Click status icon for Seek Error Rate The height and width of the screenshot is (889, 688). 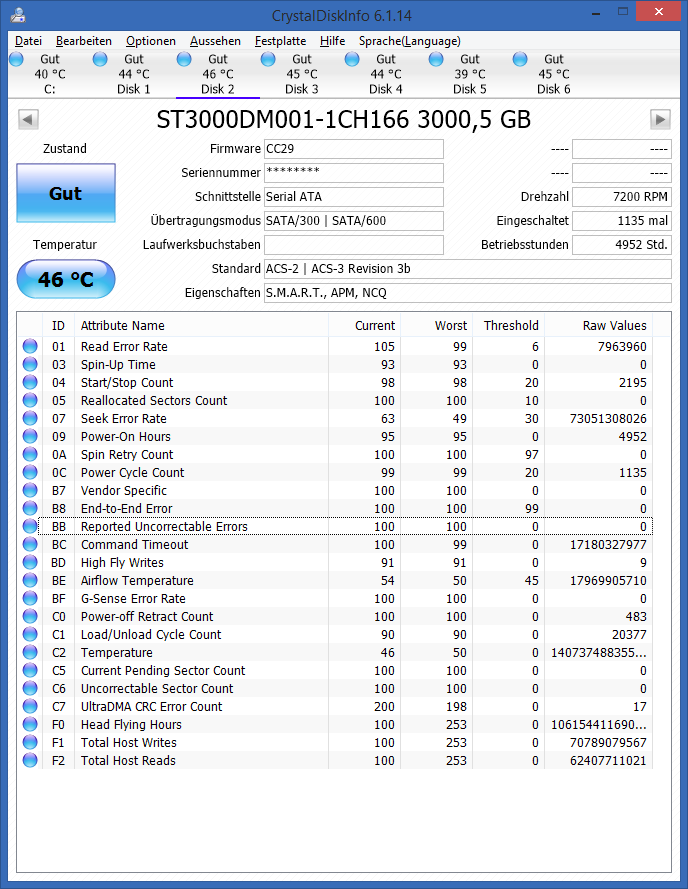tap(30, 418)
